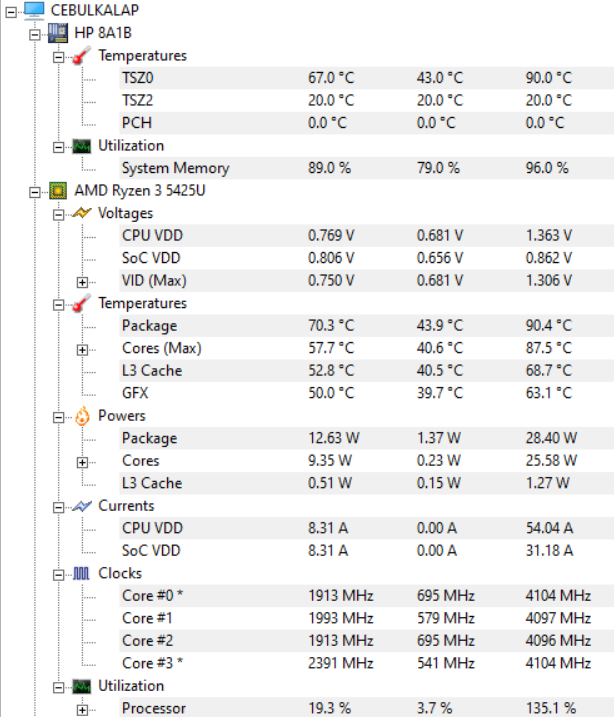This screenshot has height=717, width=614.
Task: Select the Core #1 clock row
Action: pyautogui.click(x=367, y=619)
